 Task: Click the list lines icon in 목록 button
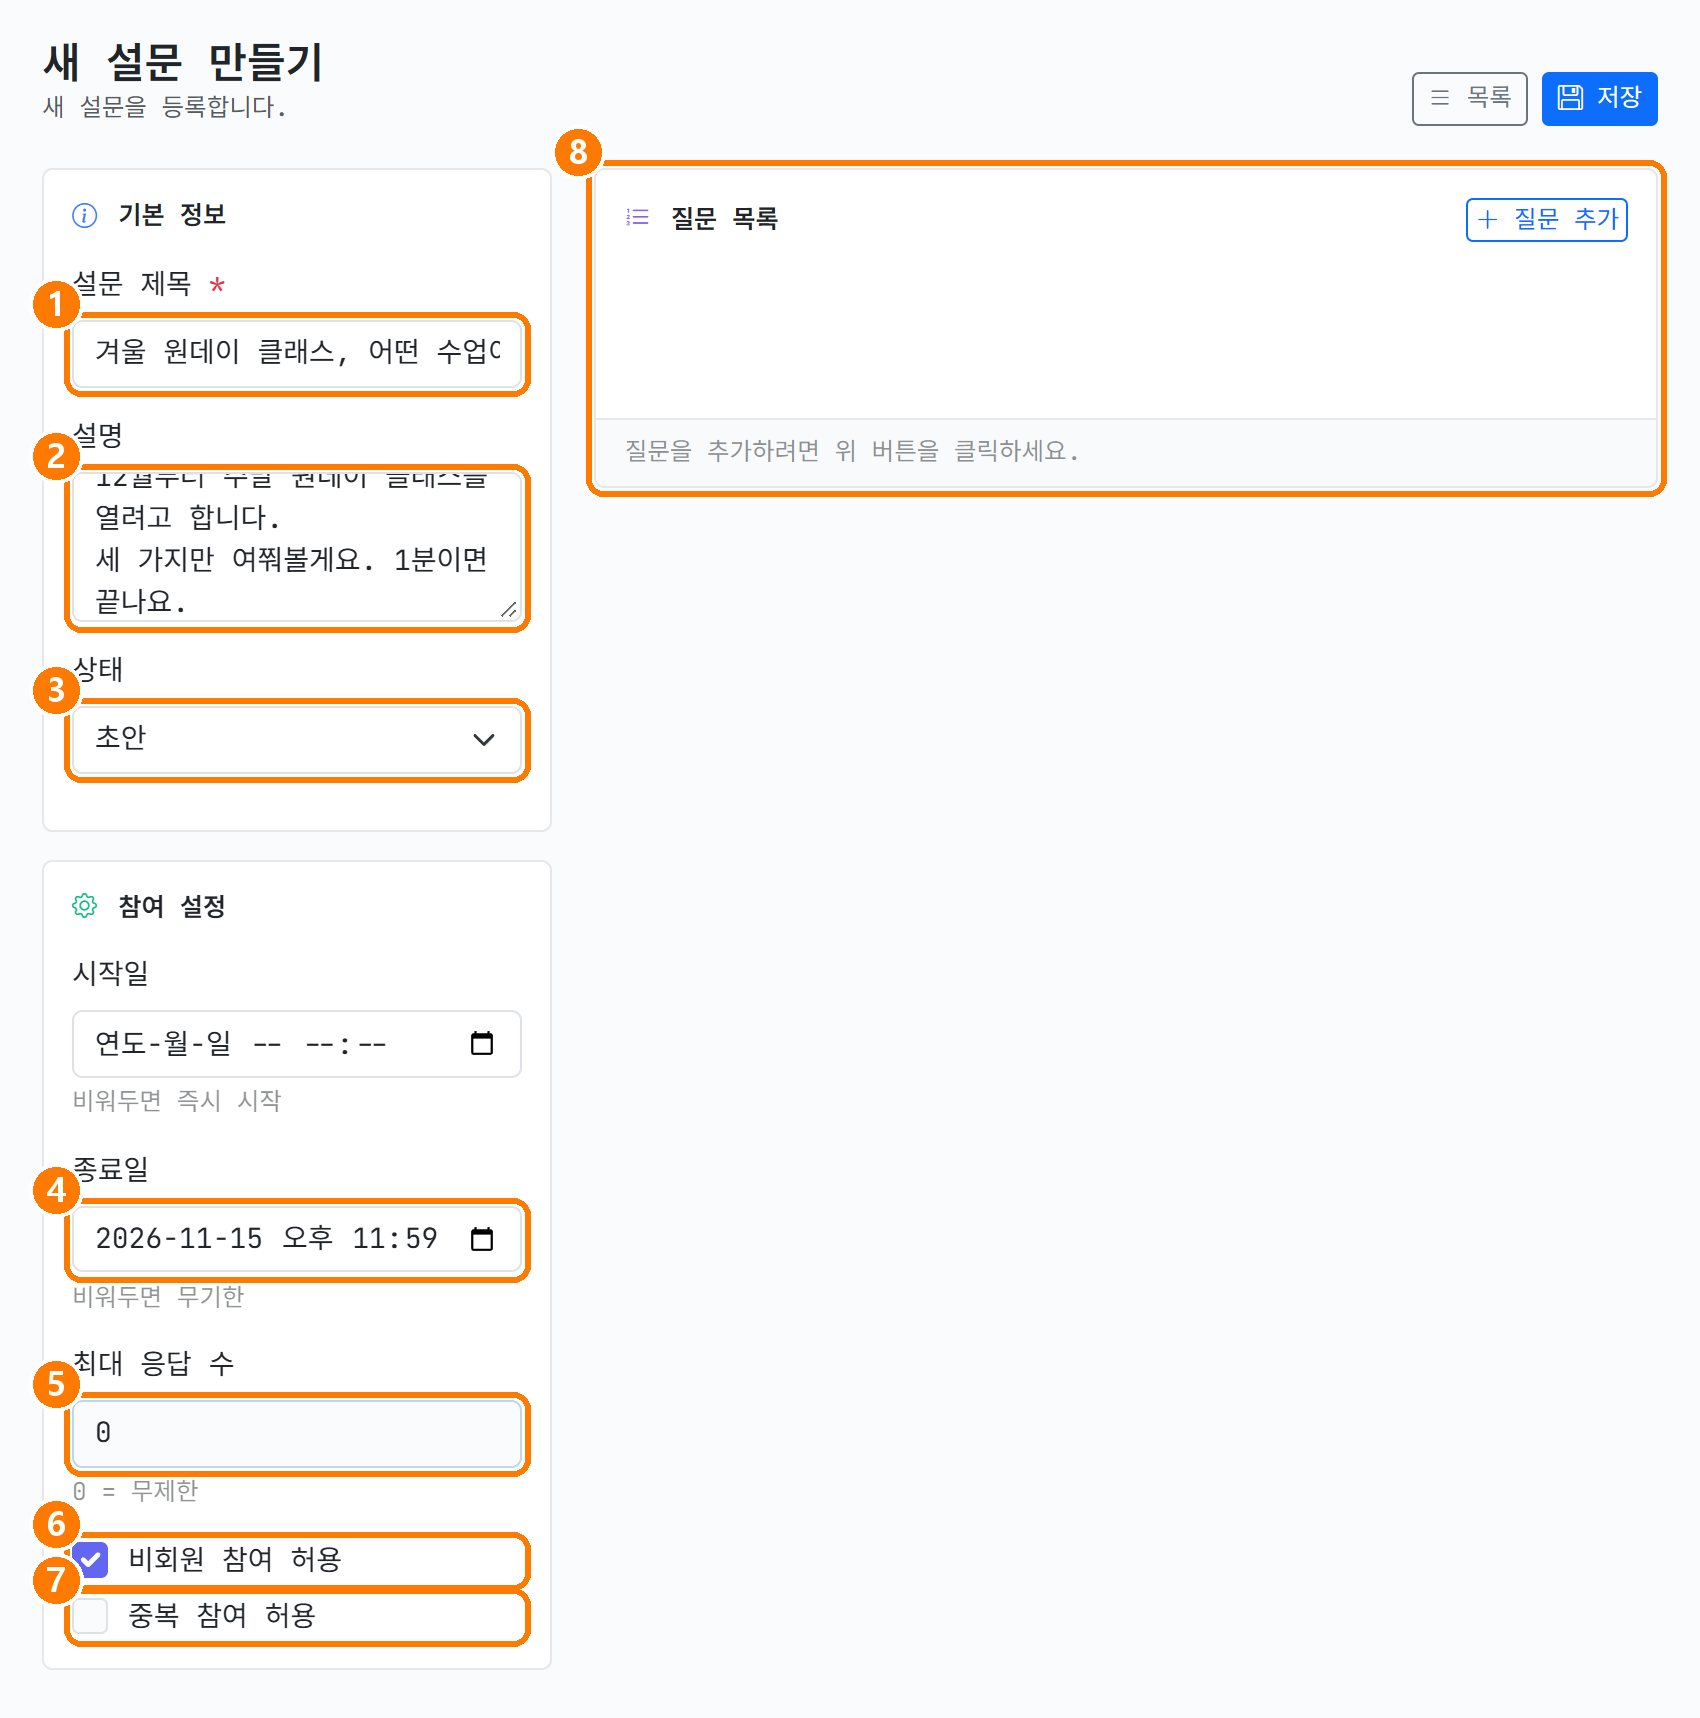(1440, 98)
